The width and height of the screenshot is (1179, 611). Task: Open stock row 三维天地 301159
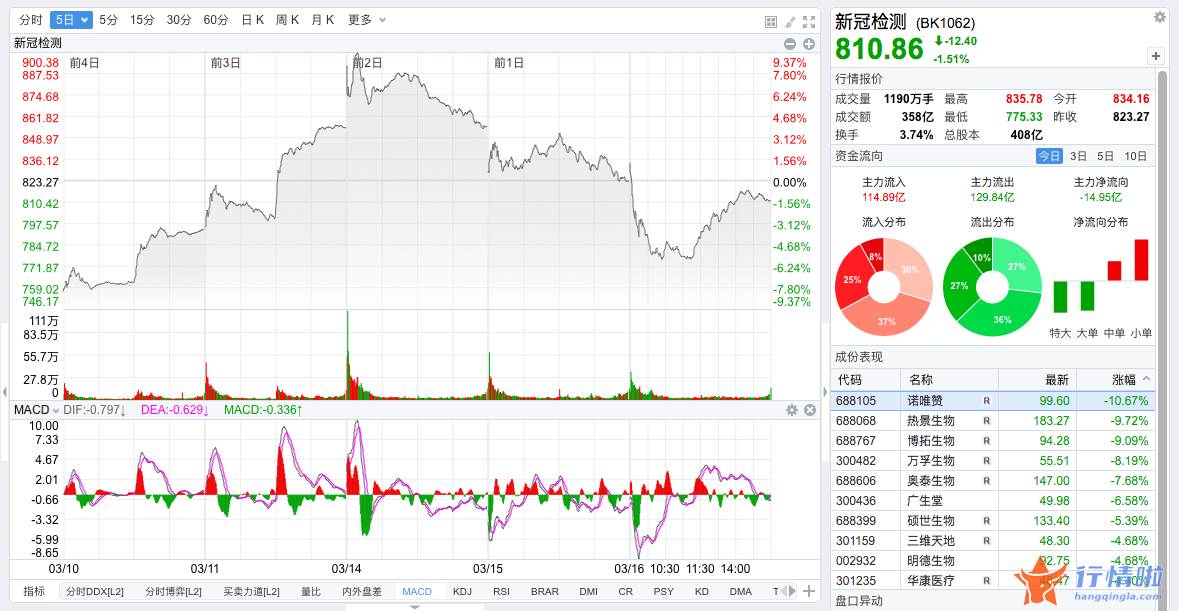point(993,540)
